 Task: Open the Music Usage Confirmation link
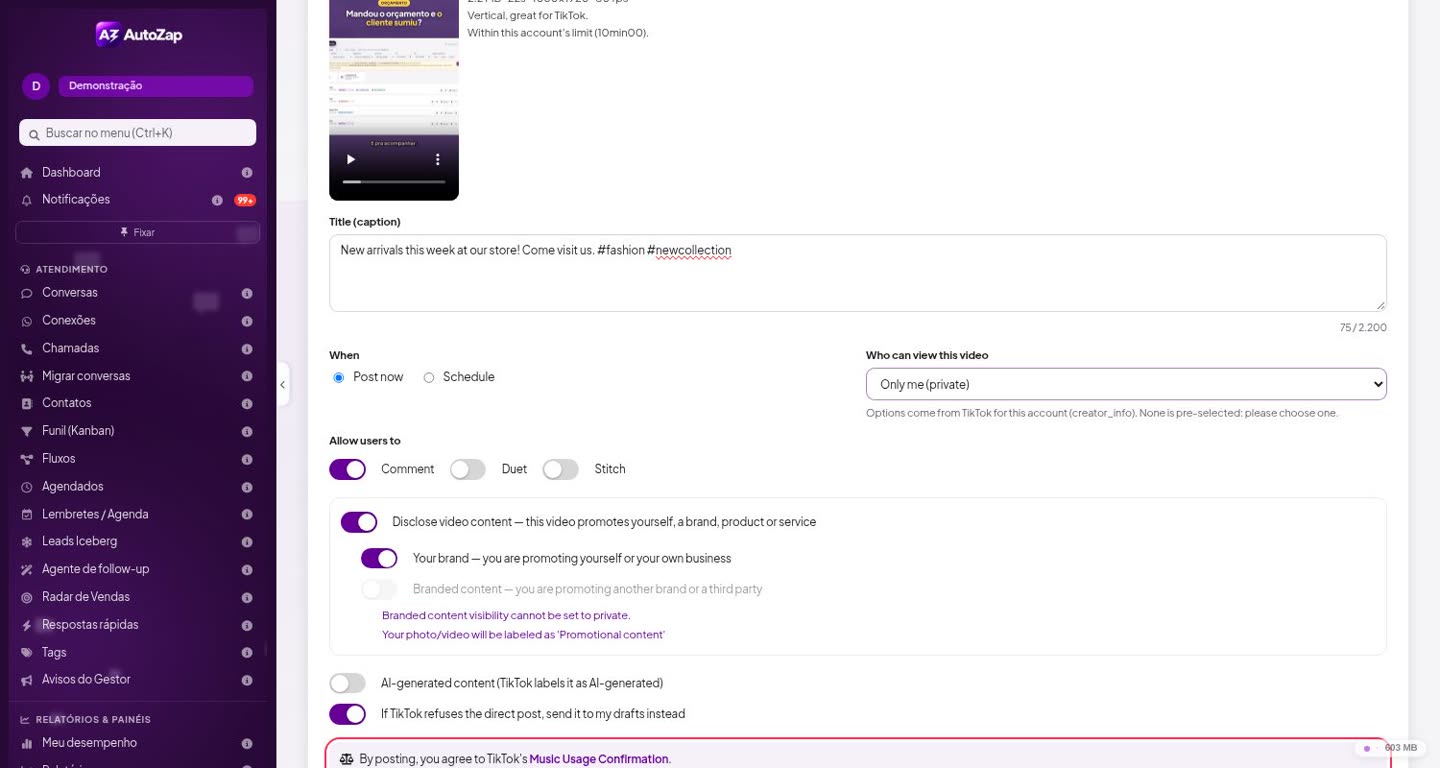pyautogui.click(x=599, y=759)
